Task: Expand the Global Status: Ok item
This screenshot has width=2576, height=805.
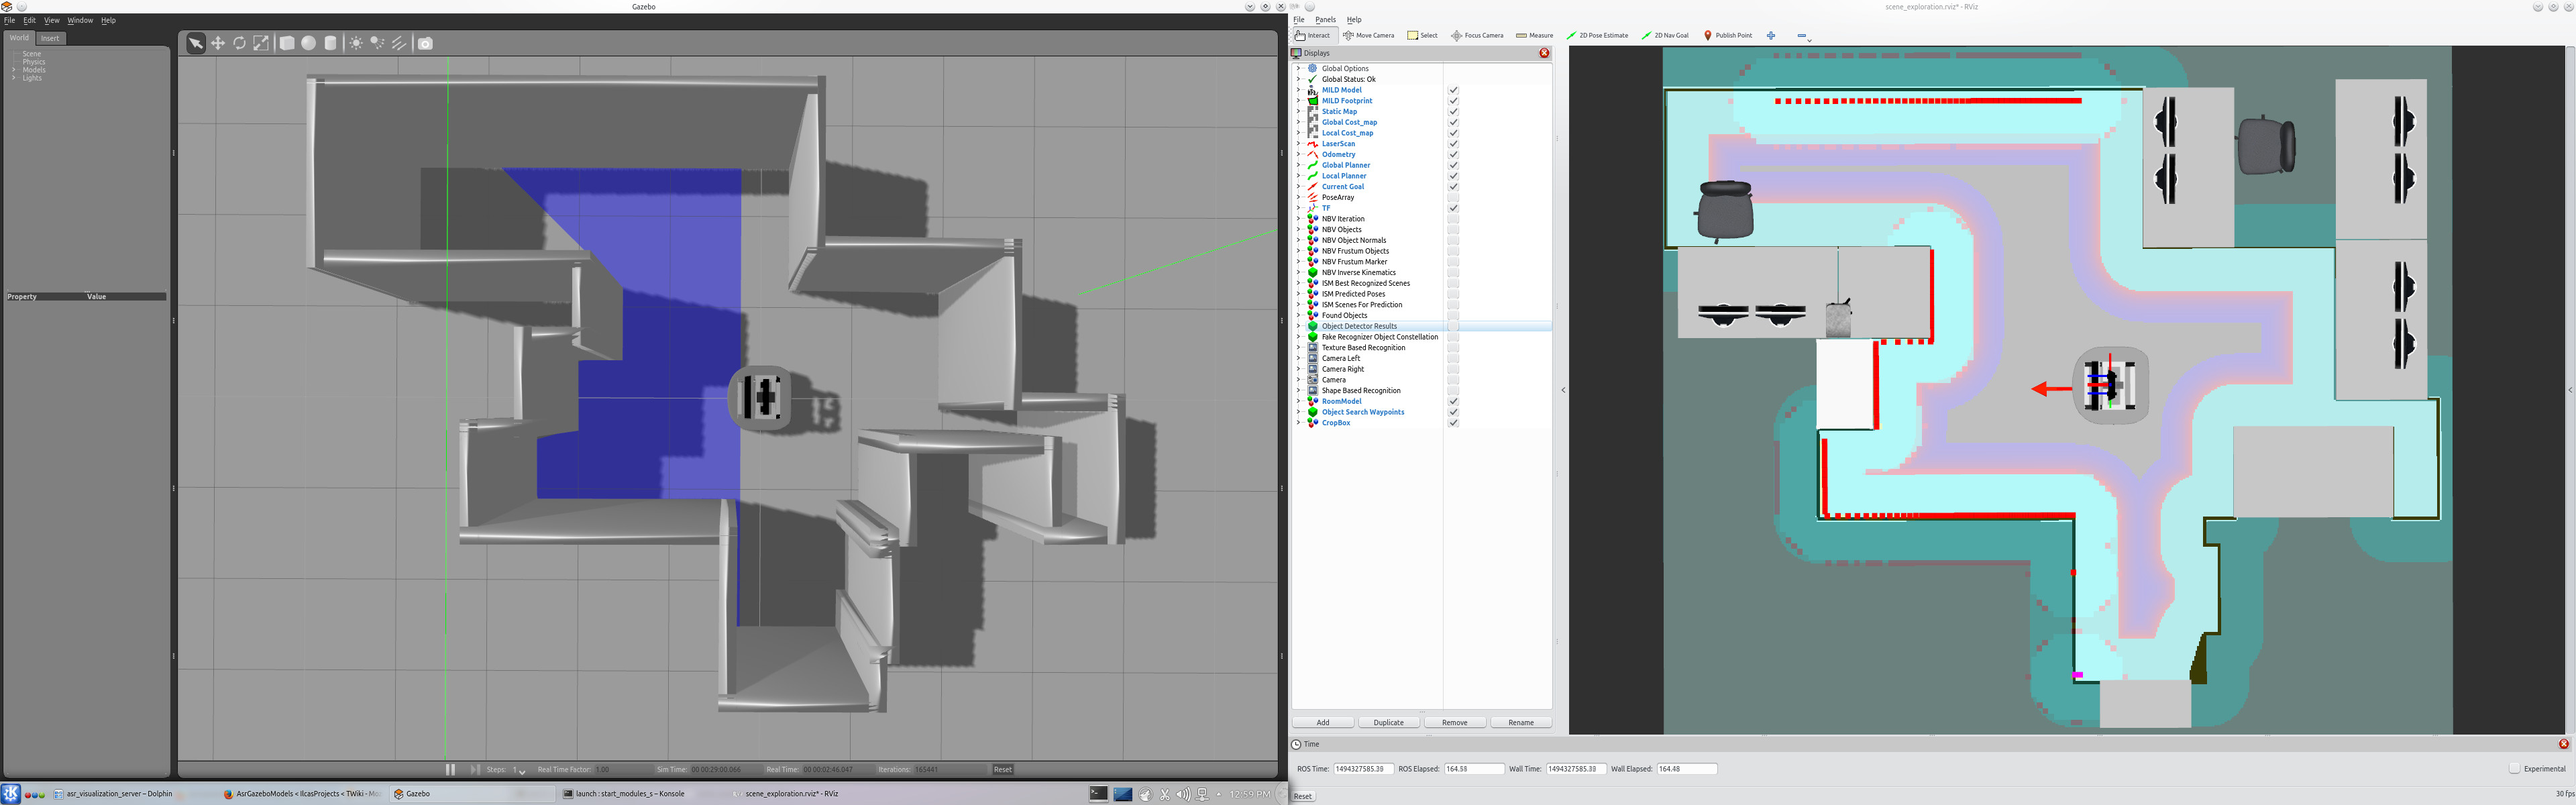Action: click(x=1299, y=79)
